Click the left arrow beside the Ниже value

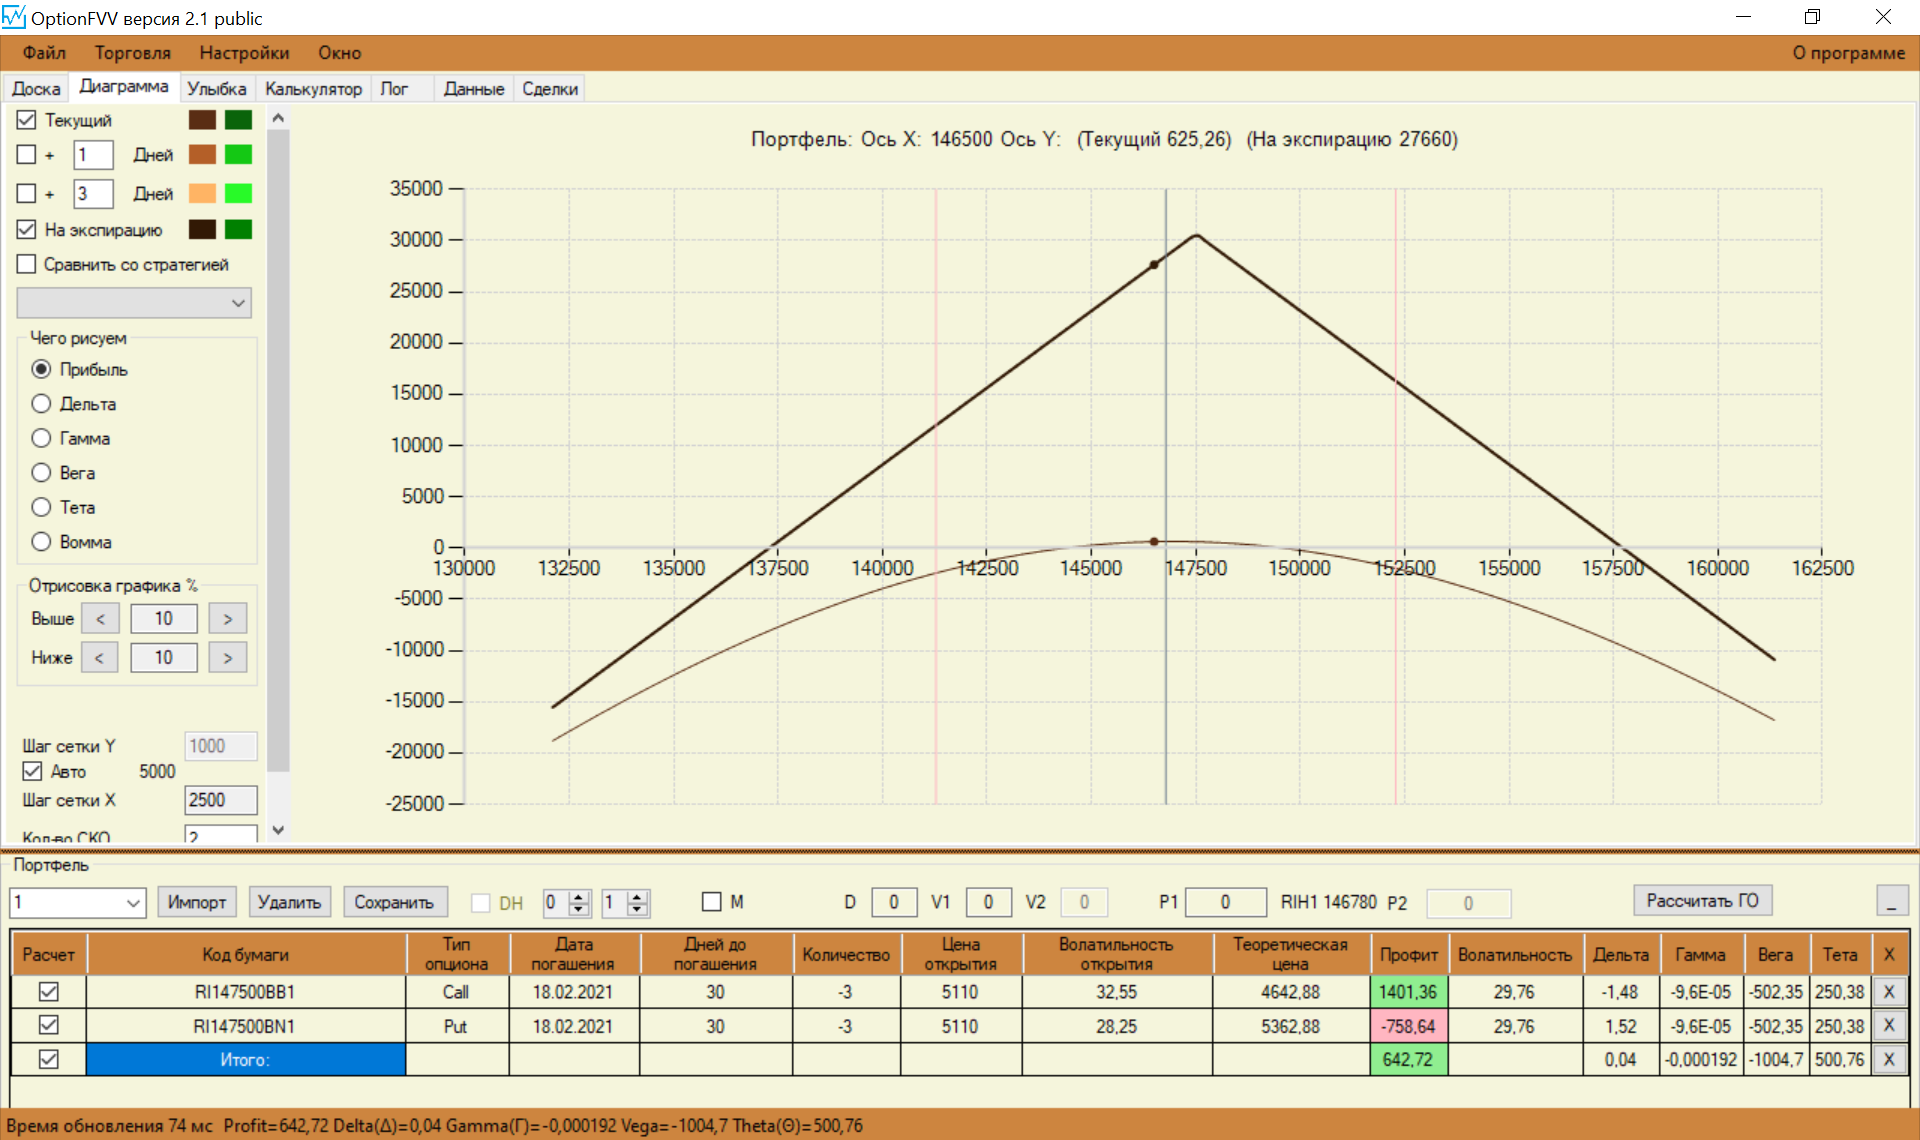click(99, 658)
